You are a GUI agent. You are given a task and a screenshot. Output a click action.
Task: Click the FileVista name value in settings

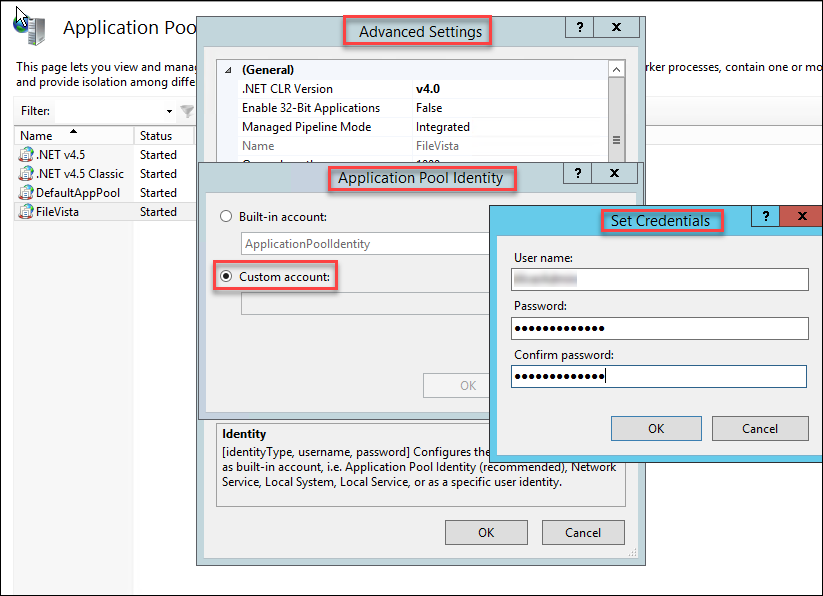pos(437,145)
